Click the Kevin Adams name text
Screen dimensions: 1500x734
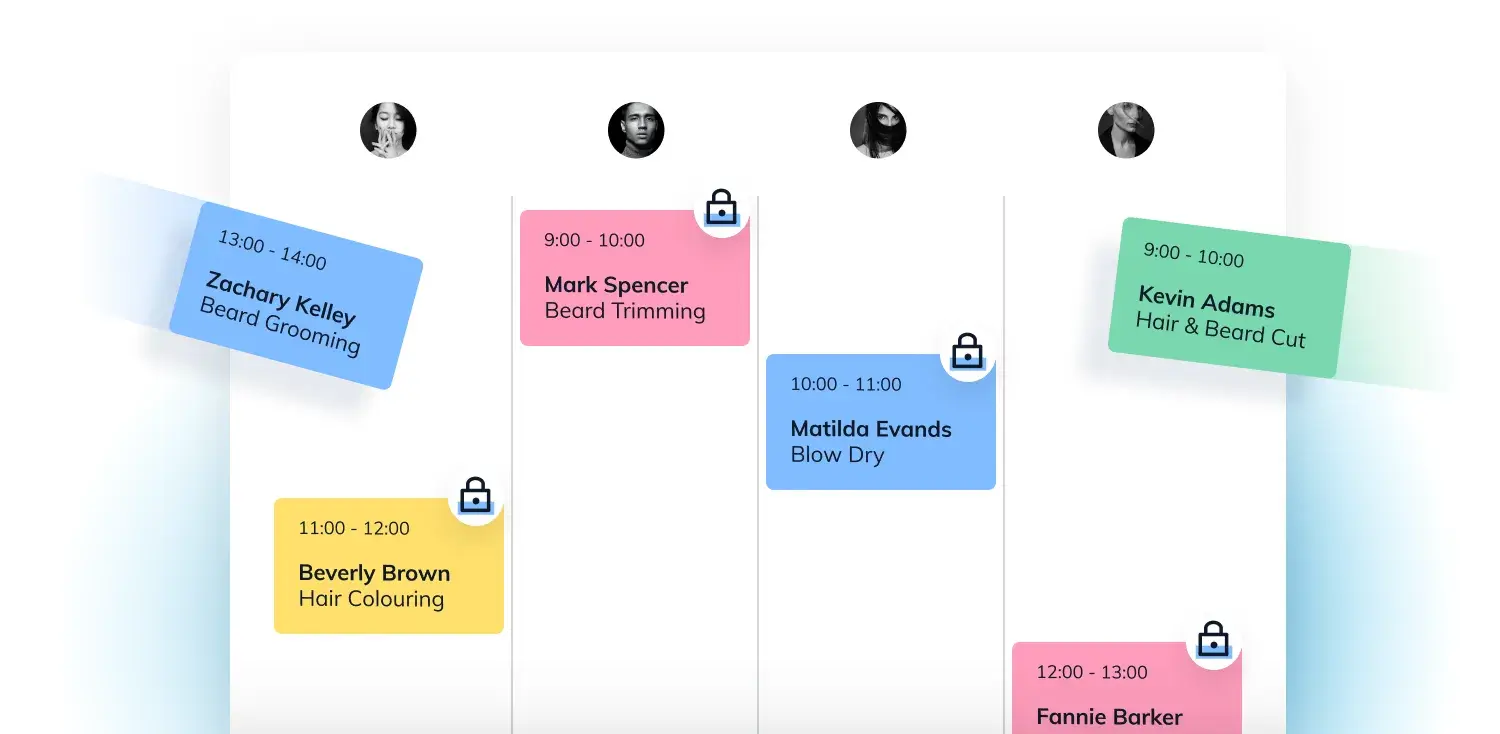(1206, 301)
